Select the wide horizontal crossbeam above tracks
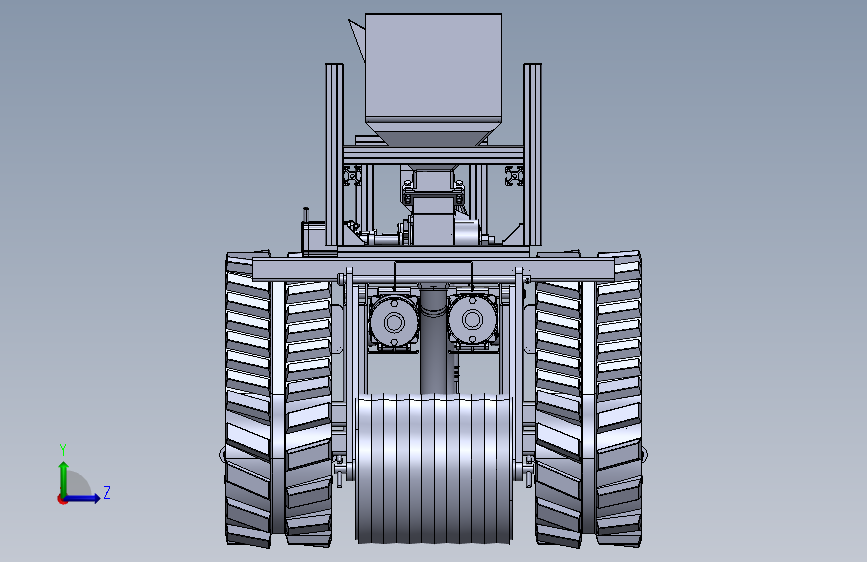Image resolution: width=867 pixels, height=562 pixels. click(x=434, y=268)
